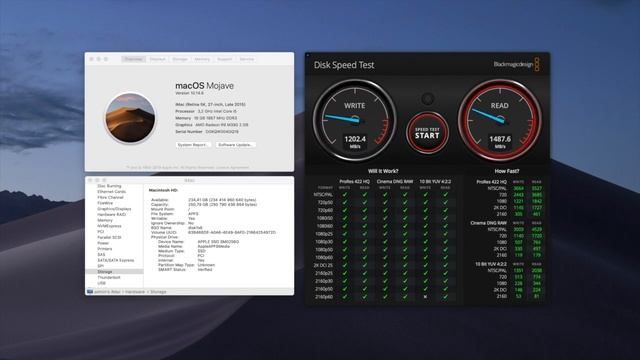Screen dimensions: 640x360
Task: Click the settings gear above Speed Test Start
Action: [427, 99]
